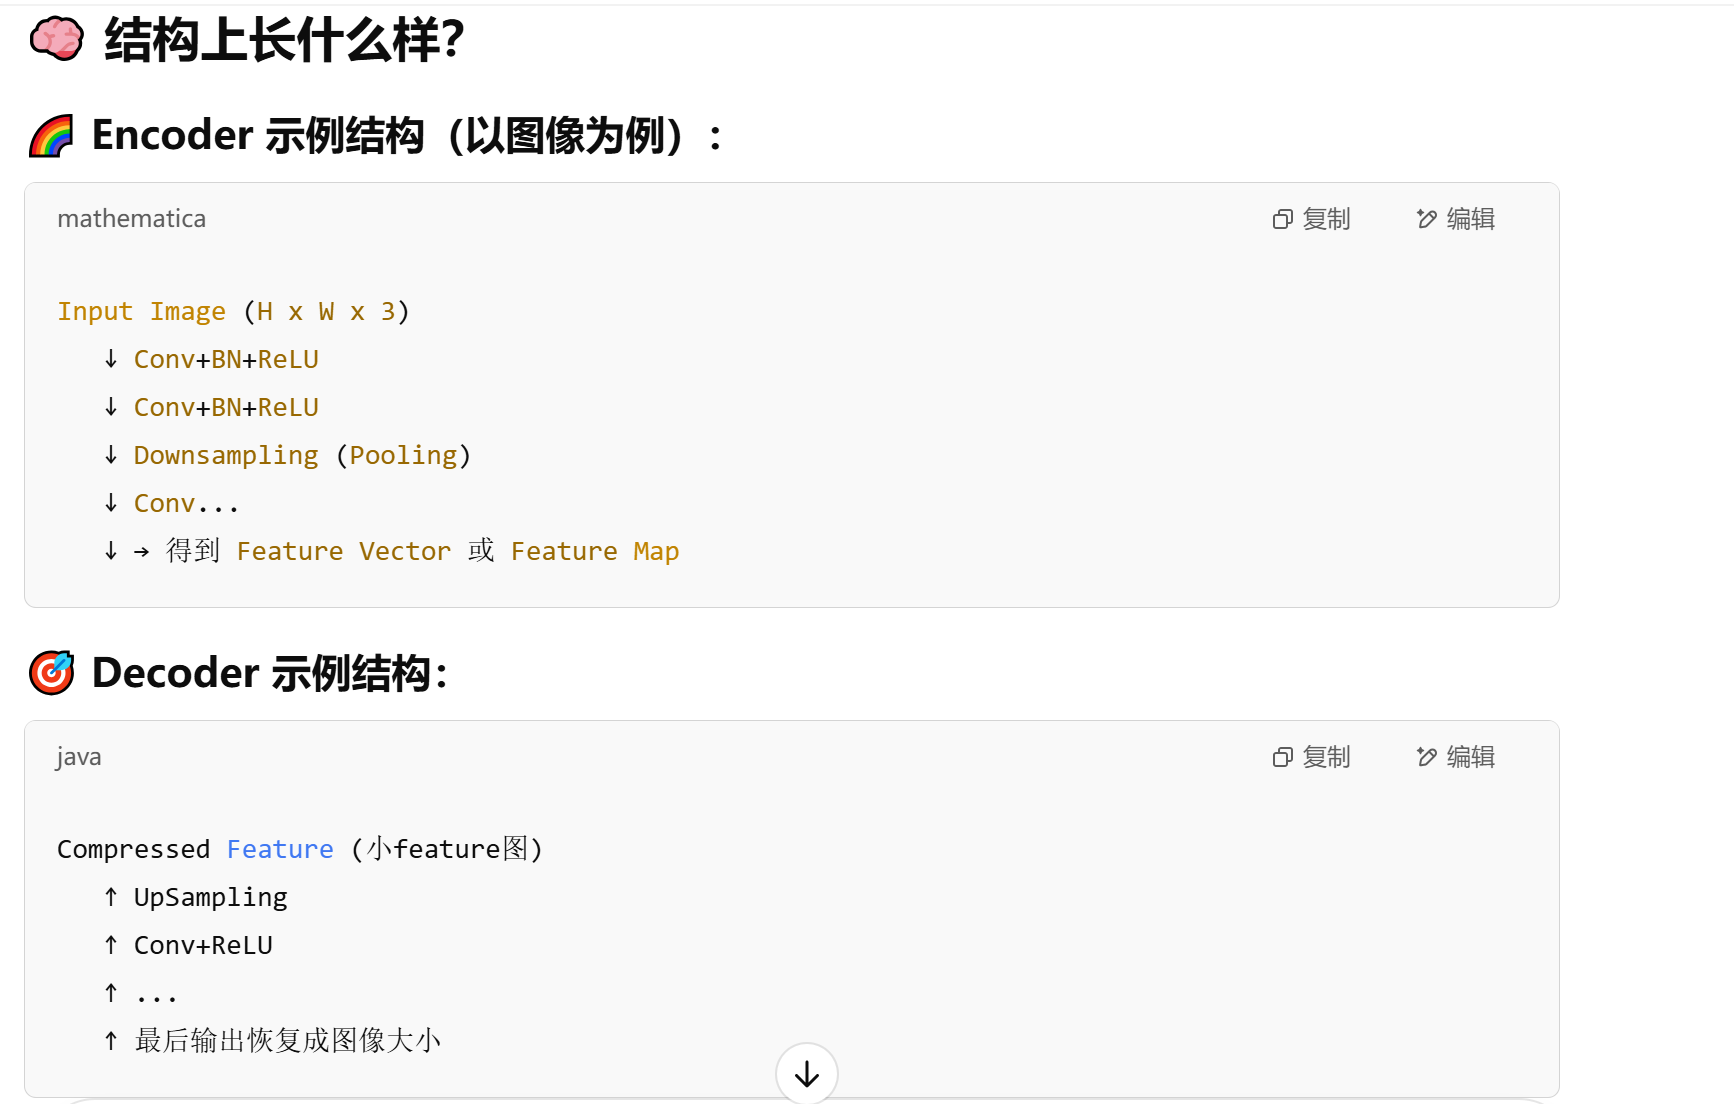The height and width of the screenshot is (1104, 1734).
Task: Click the highlighted Feature link in the Decoder block
Action: point(280,849)
